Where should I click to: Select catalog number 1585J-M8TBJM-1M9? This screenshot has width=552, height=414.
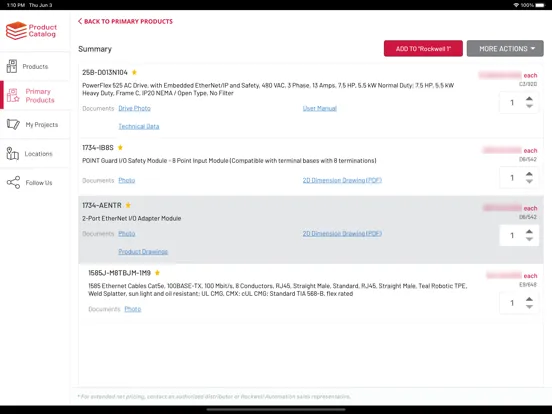tap(119, 273)
